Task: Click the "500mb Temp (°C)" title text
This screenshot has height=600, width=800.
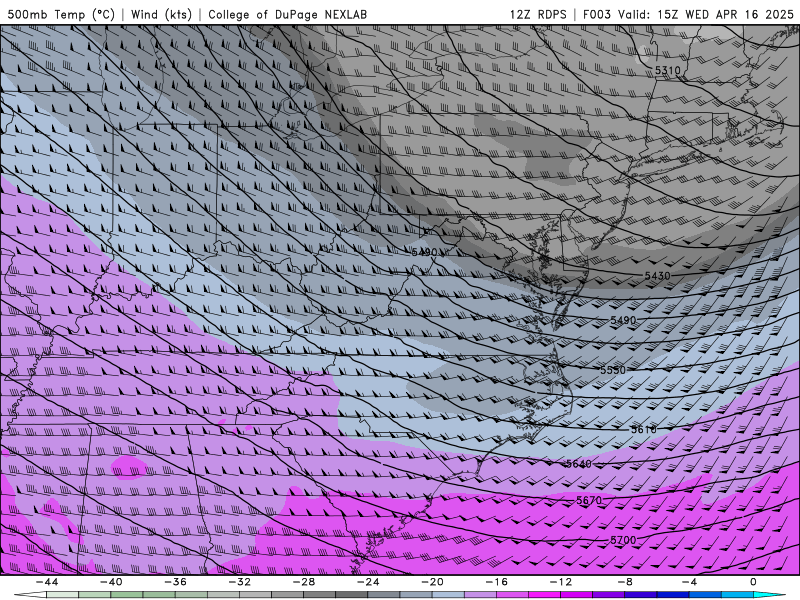Action: pyautogui.click(x=61, y=14)
